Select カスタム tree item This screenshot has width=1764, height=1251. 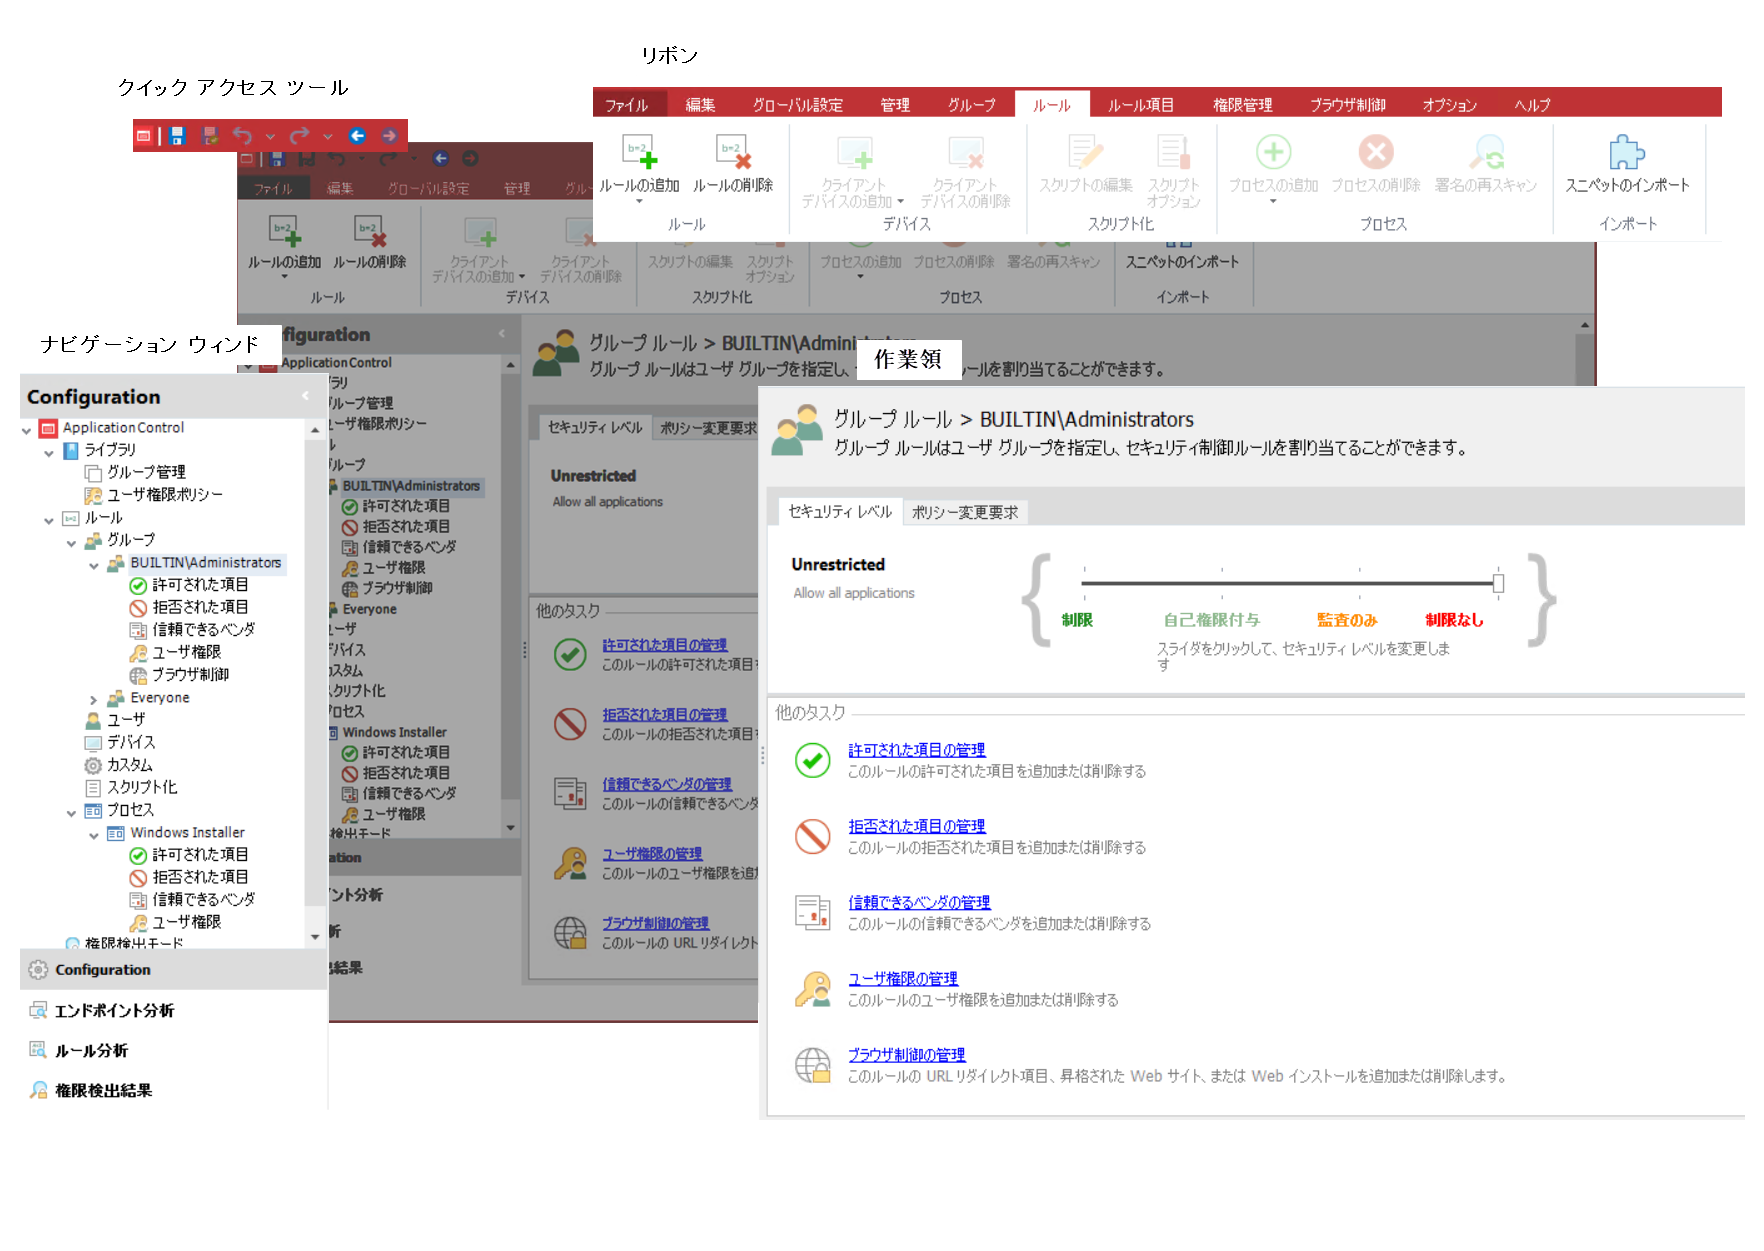[130, 765]
